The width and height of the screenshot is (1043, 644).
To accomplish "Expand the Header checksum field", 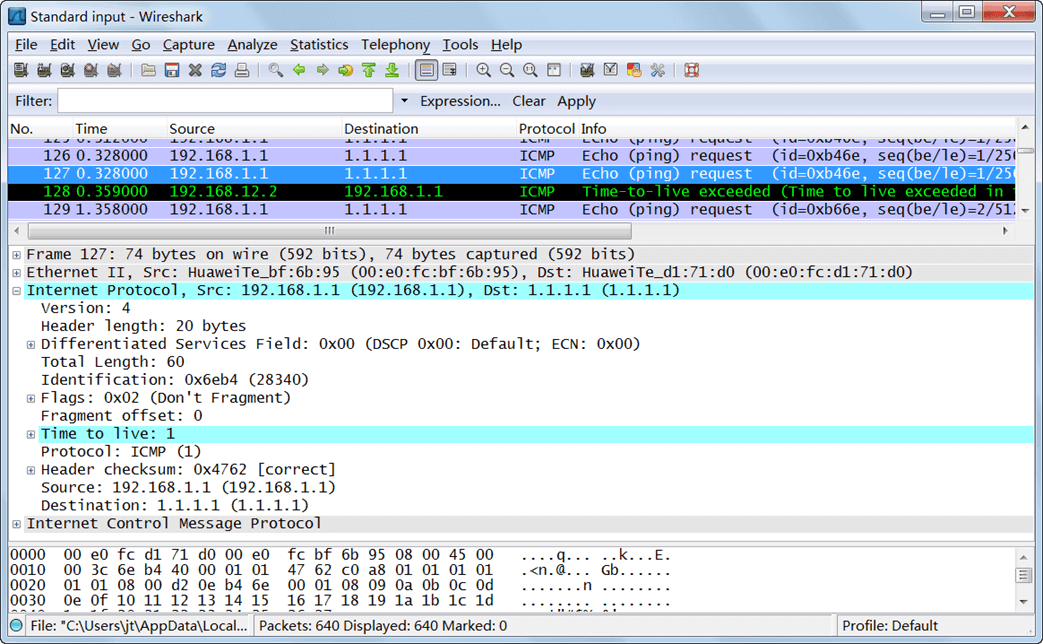I will click(x=31, y=470).
